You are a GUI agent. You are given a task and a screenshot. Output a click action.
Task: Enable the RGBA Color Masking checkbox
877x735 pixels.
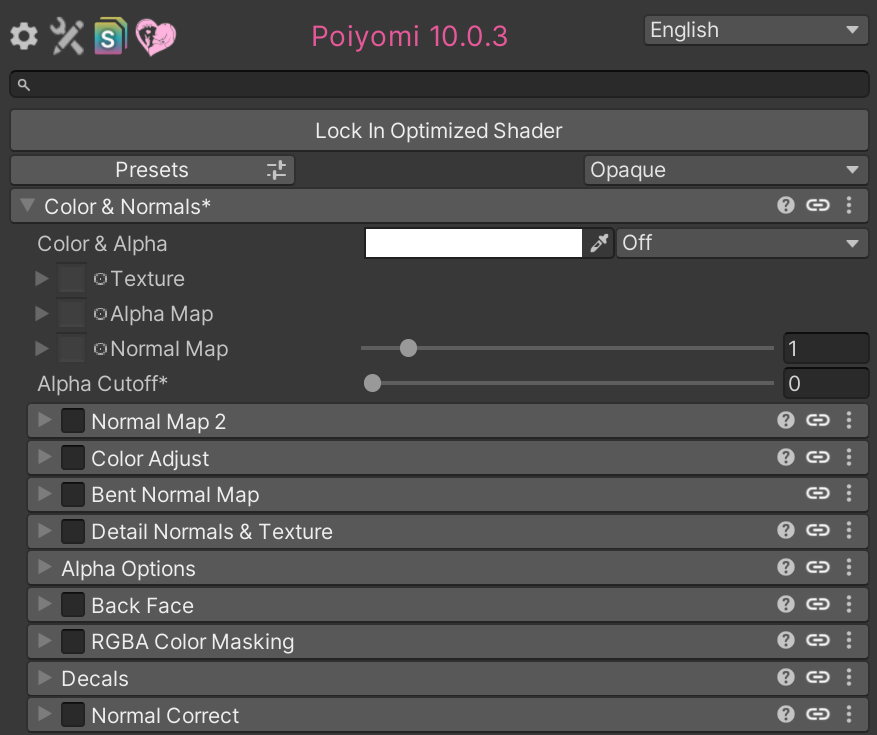click(73, 641)
